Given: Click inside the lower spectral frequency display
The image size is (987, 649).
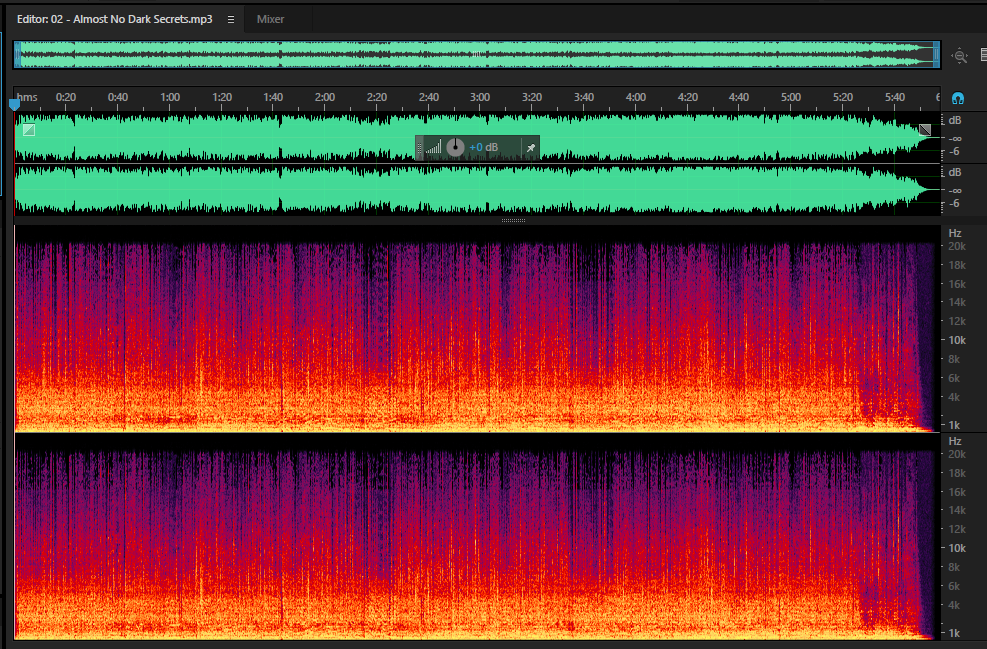Looking at the screenshot, I should coord(477,537).
